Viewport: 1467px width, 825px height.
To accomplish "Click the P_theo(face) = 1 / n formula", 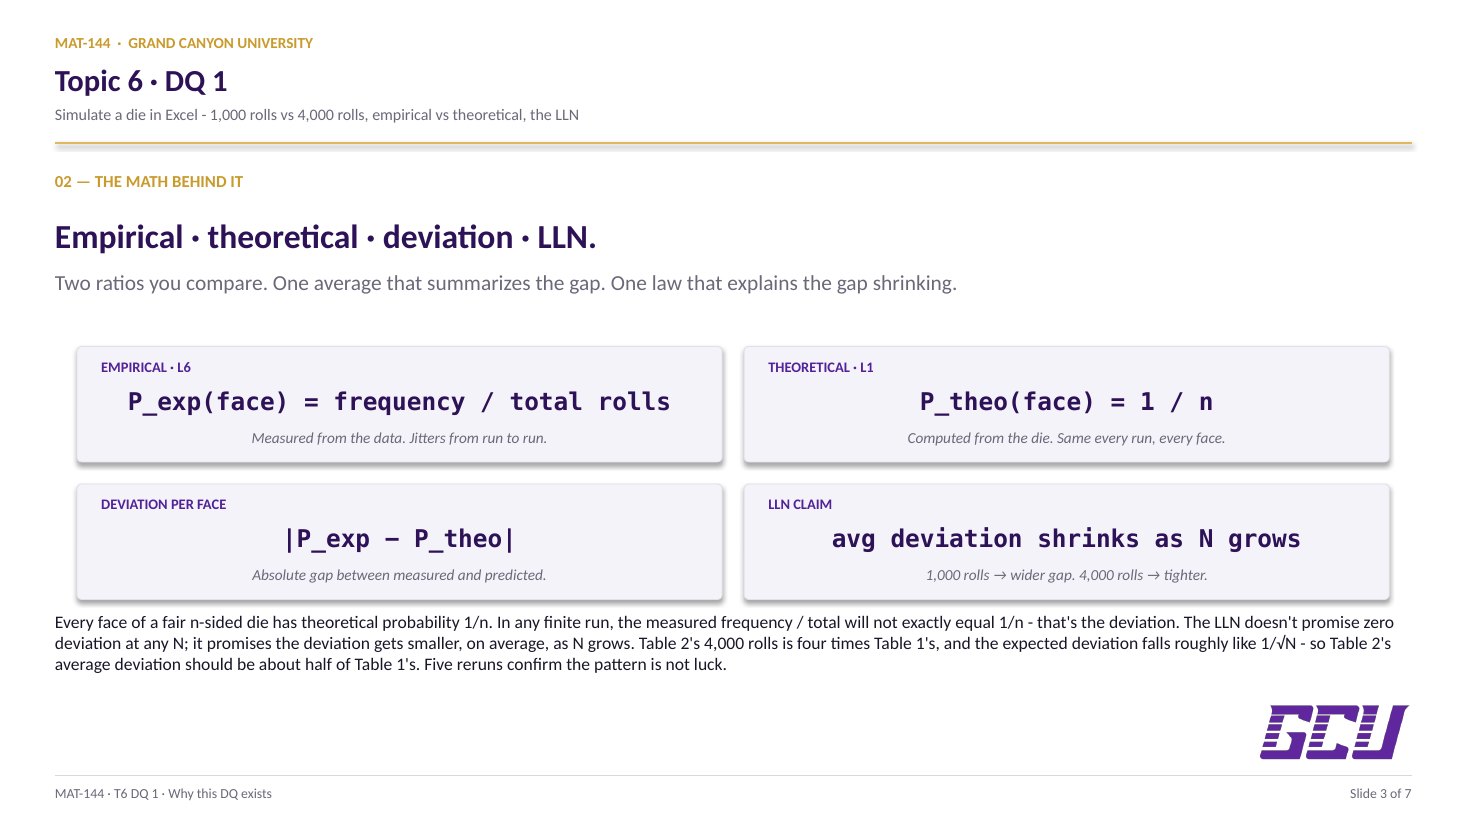I will (1066, 402).
